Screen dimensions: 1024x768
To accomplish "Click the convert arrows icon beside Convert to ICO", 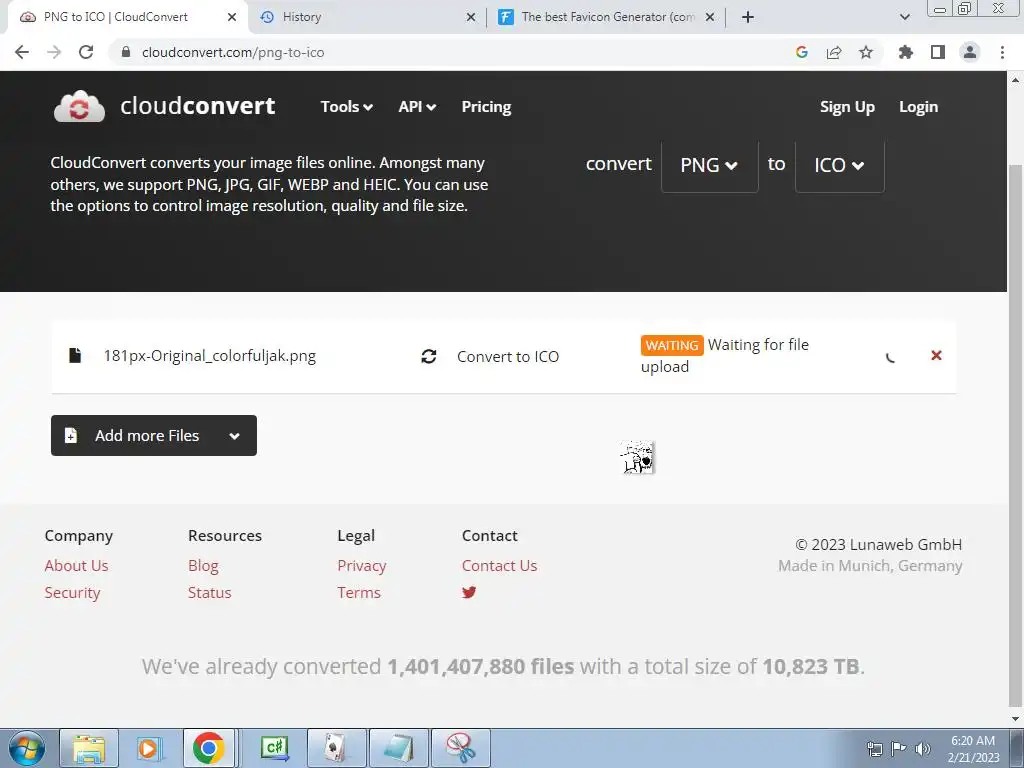I will point(428,356).
